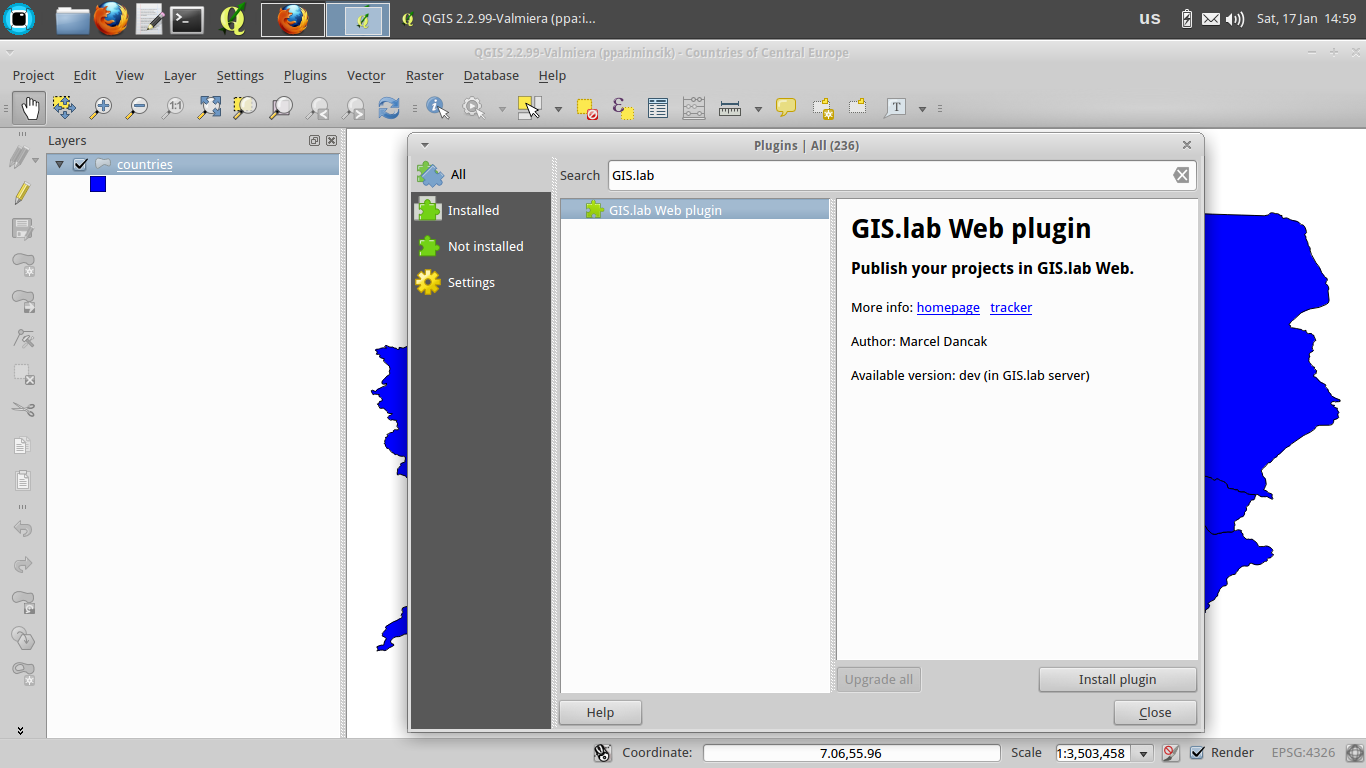Click the EPSG:4326 CRS status label
Viewport: 1366px width, 768px height.
pyautogui.click(x=1303, y=753)
